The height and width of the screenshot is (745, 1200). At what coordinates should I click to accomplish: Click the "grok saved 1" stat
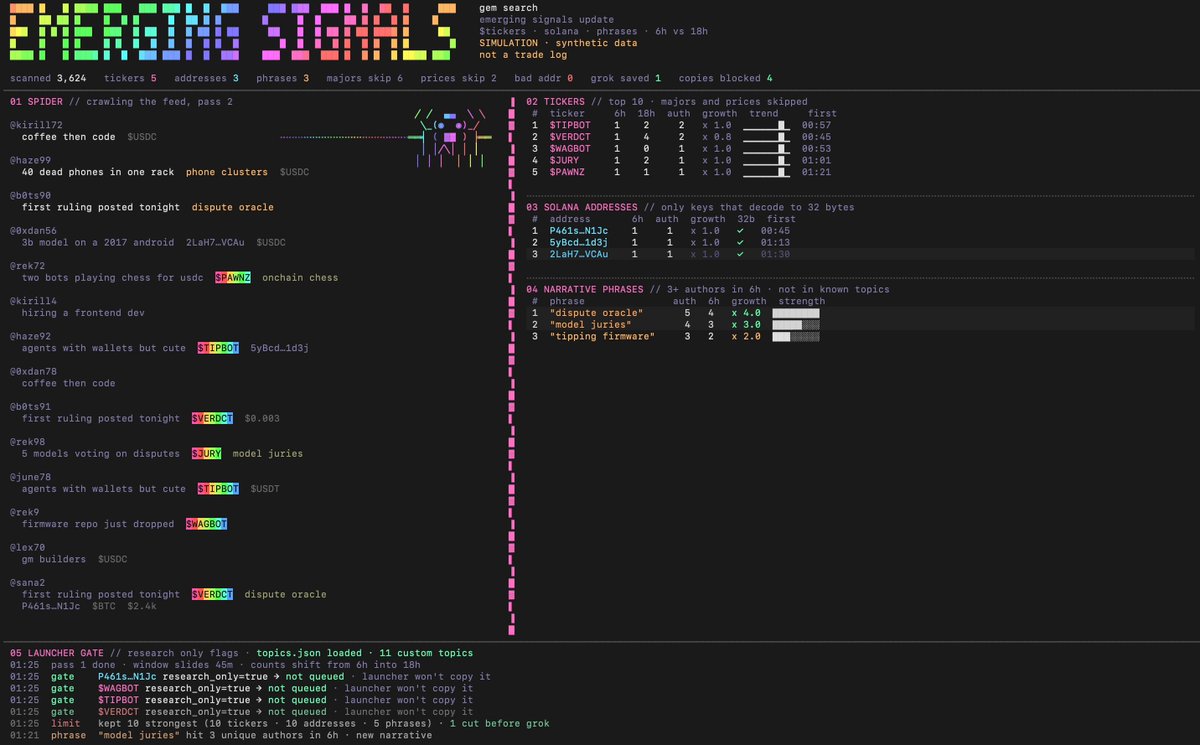point(624,78)
